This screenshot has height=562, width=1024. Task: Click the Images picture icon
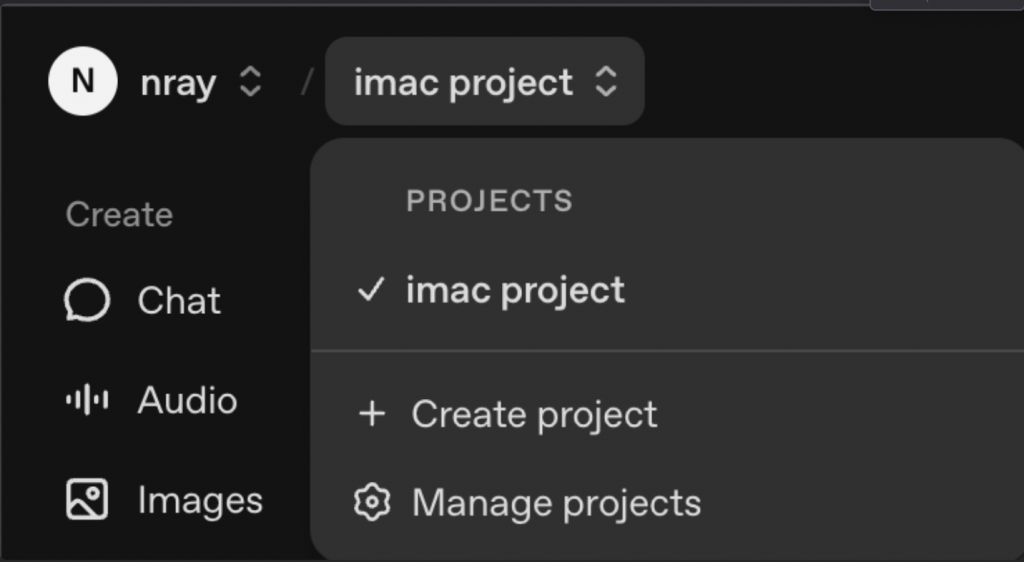(87, 499)
